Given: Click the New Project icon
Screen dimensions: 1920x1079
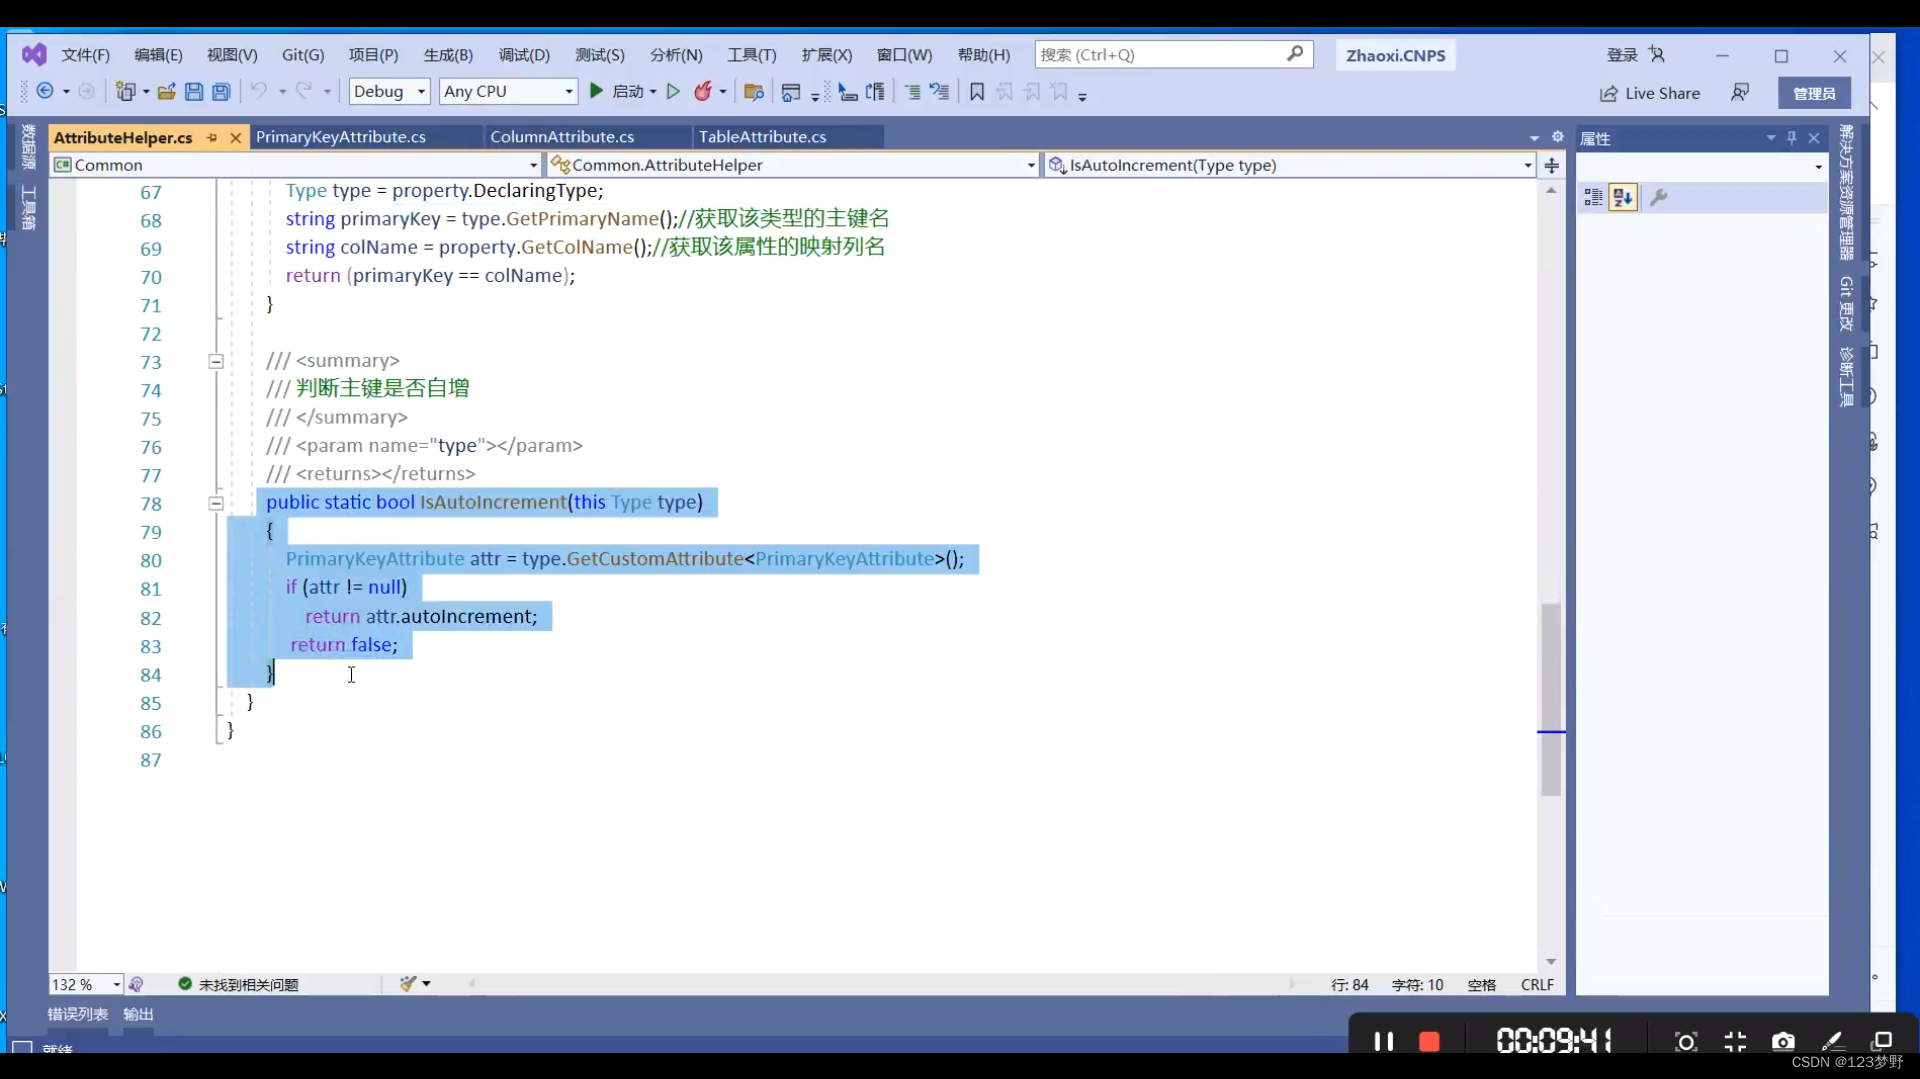Looking at the screenshot, I should point(125,91).
